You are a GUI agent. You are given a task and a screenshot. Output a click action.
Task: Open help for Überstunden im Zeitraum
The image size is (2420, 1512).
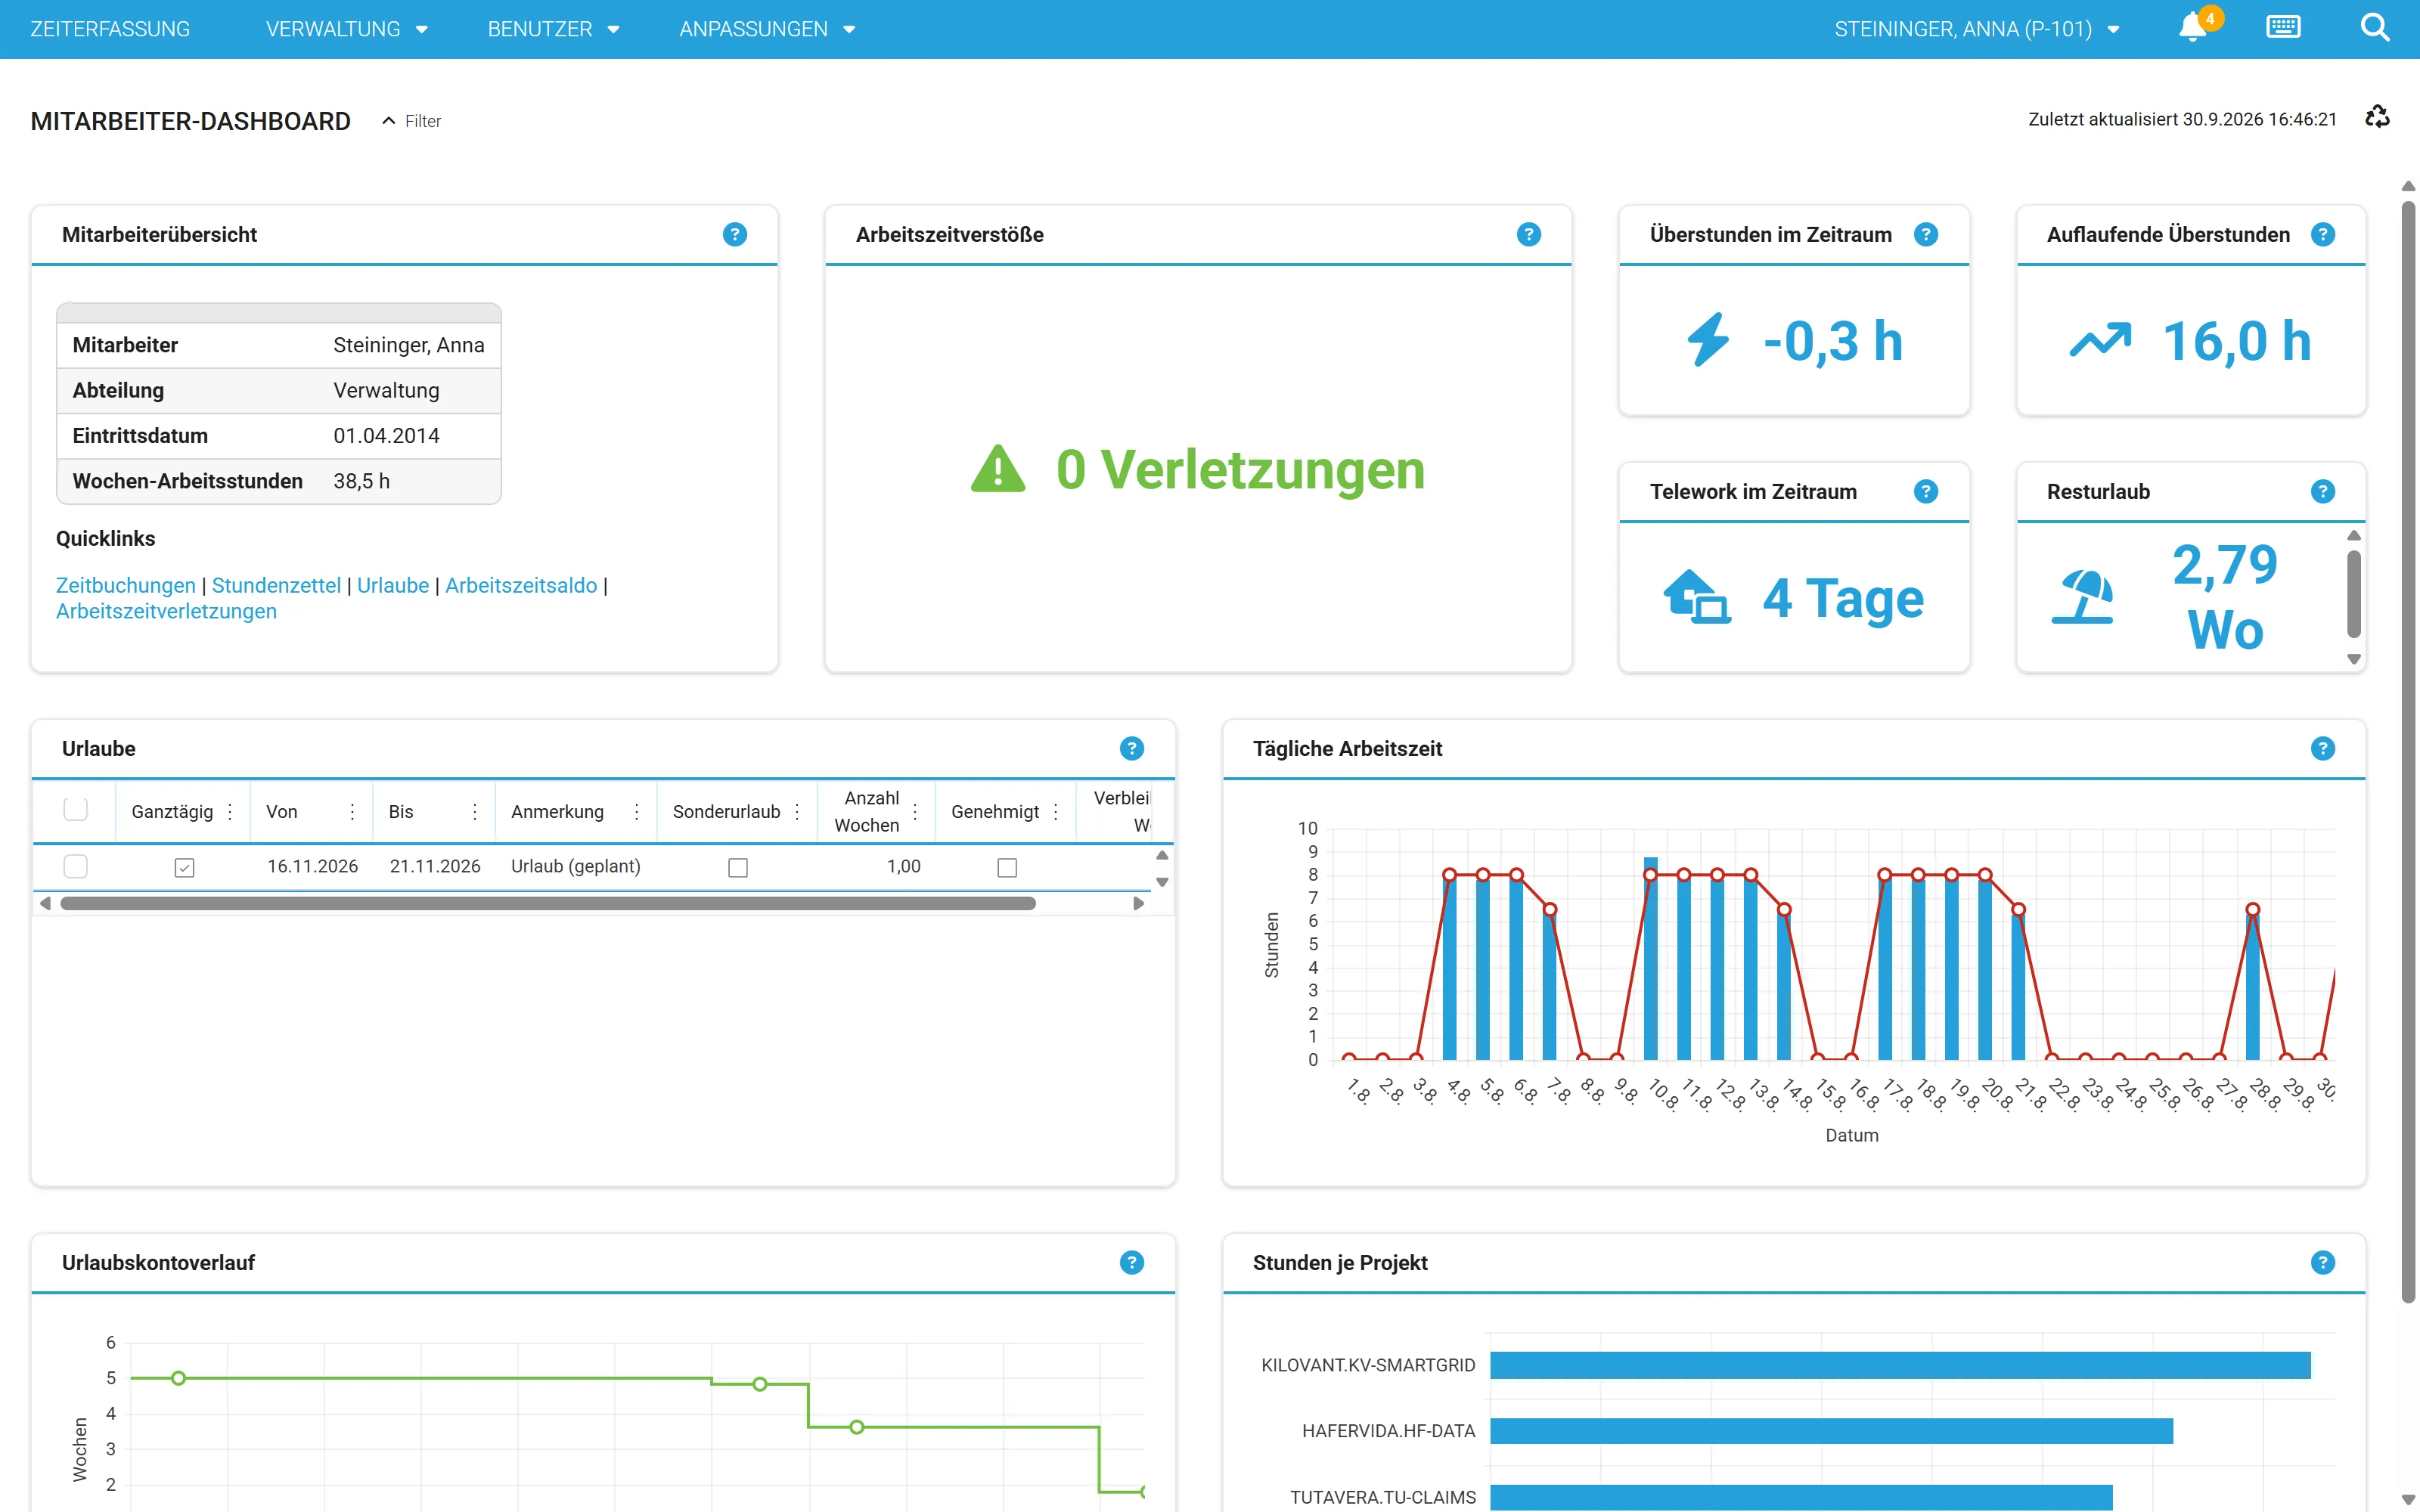click(1925, 234)
